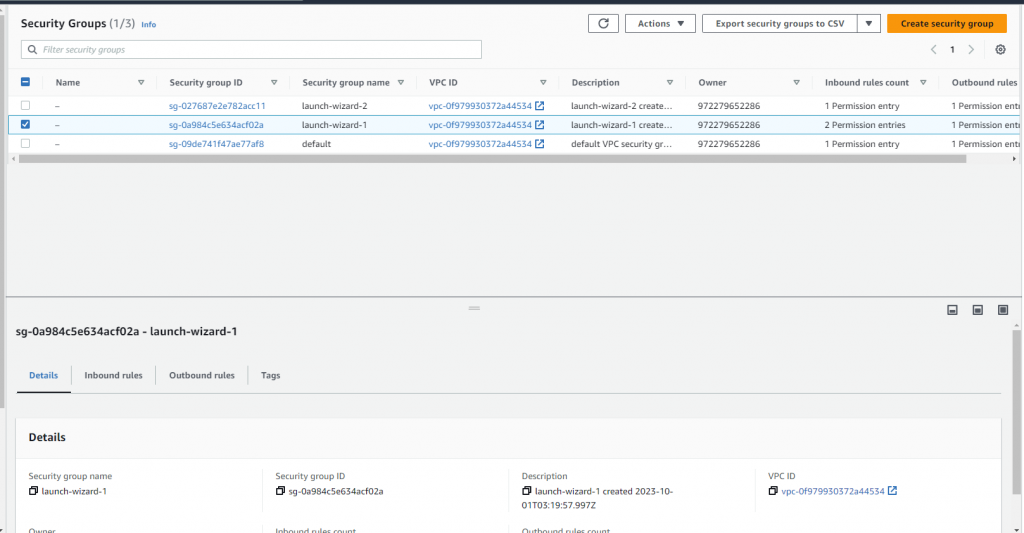Click the 'default VPC security gr…' description

tap(621, 144)
